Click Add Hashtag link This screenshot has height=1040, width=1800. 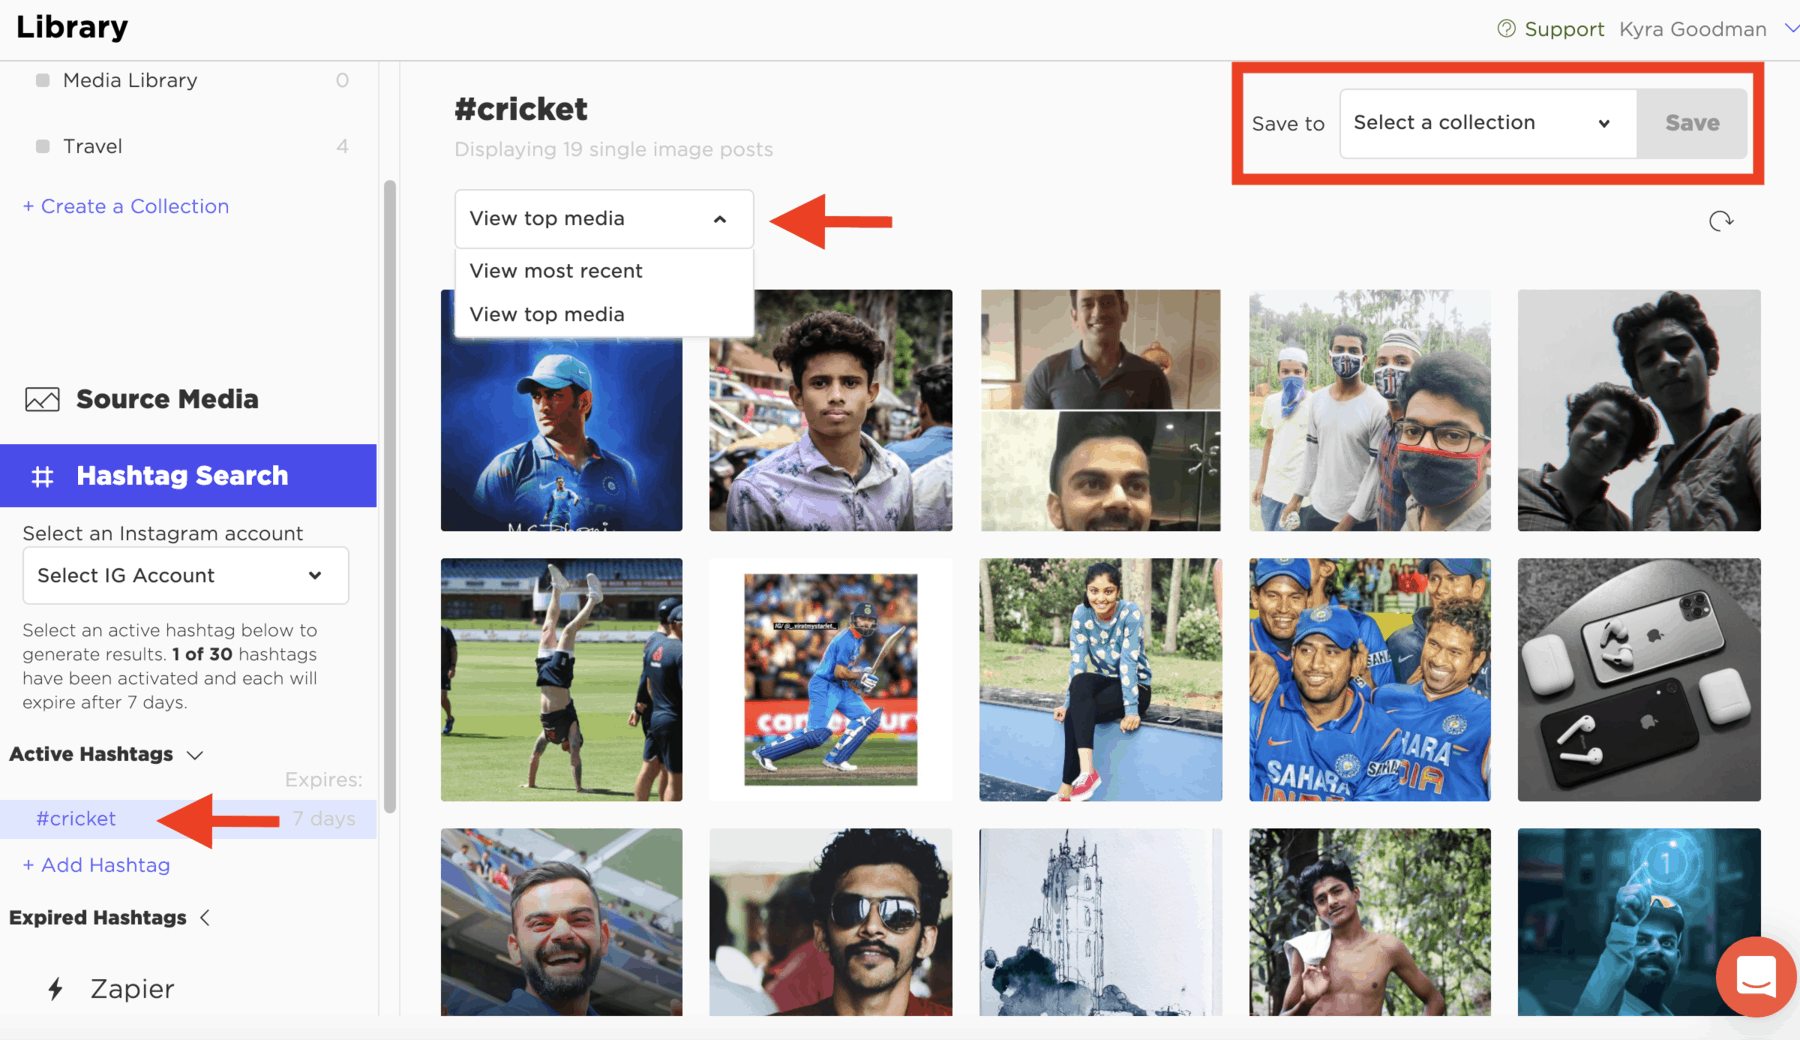(96, 865)
